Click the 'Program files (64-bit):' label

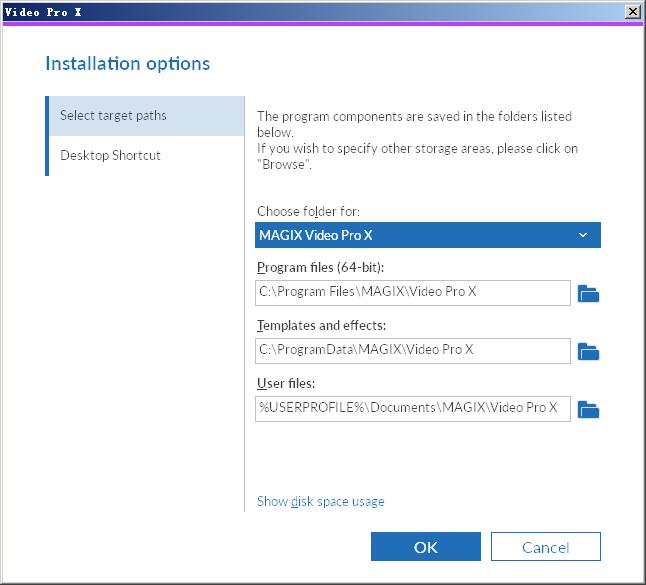tap(320, 267)
